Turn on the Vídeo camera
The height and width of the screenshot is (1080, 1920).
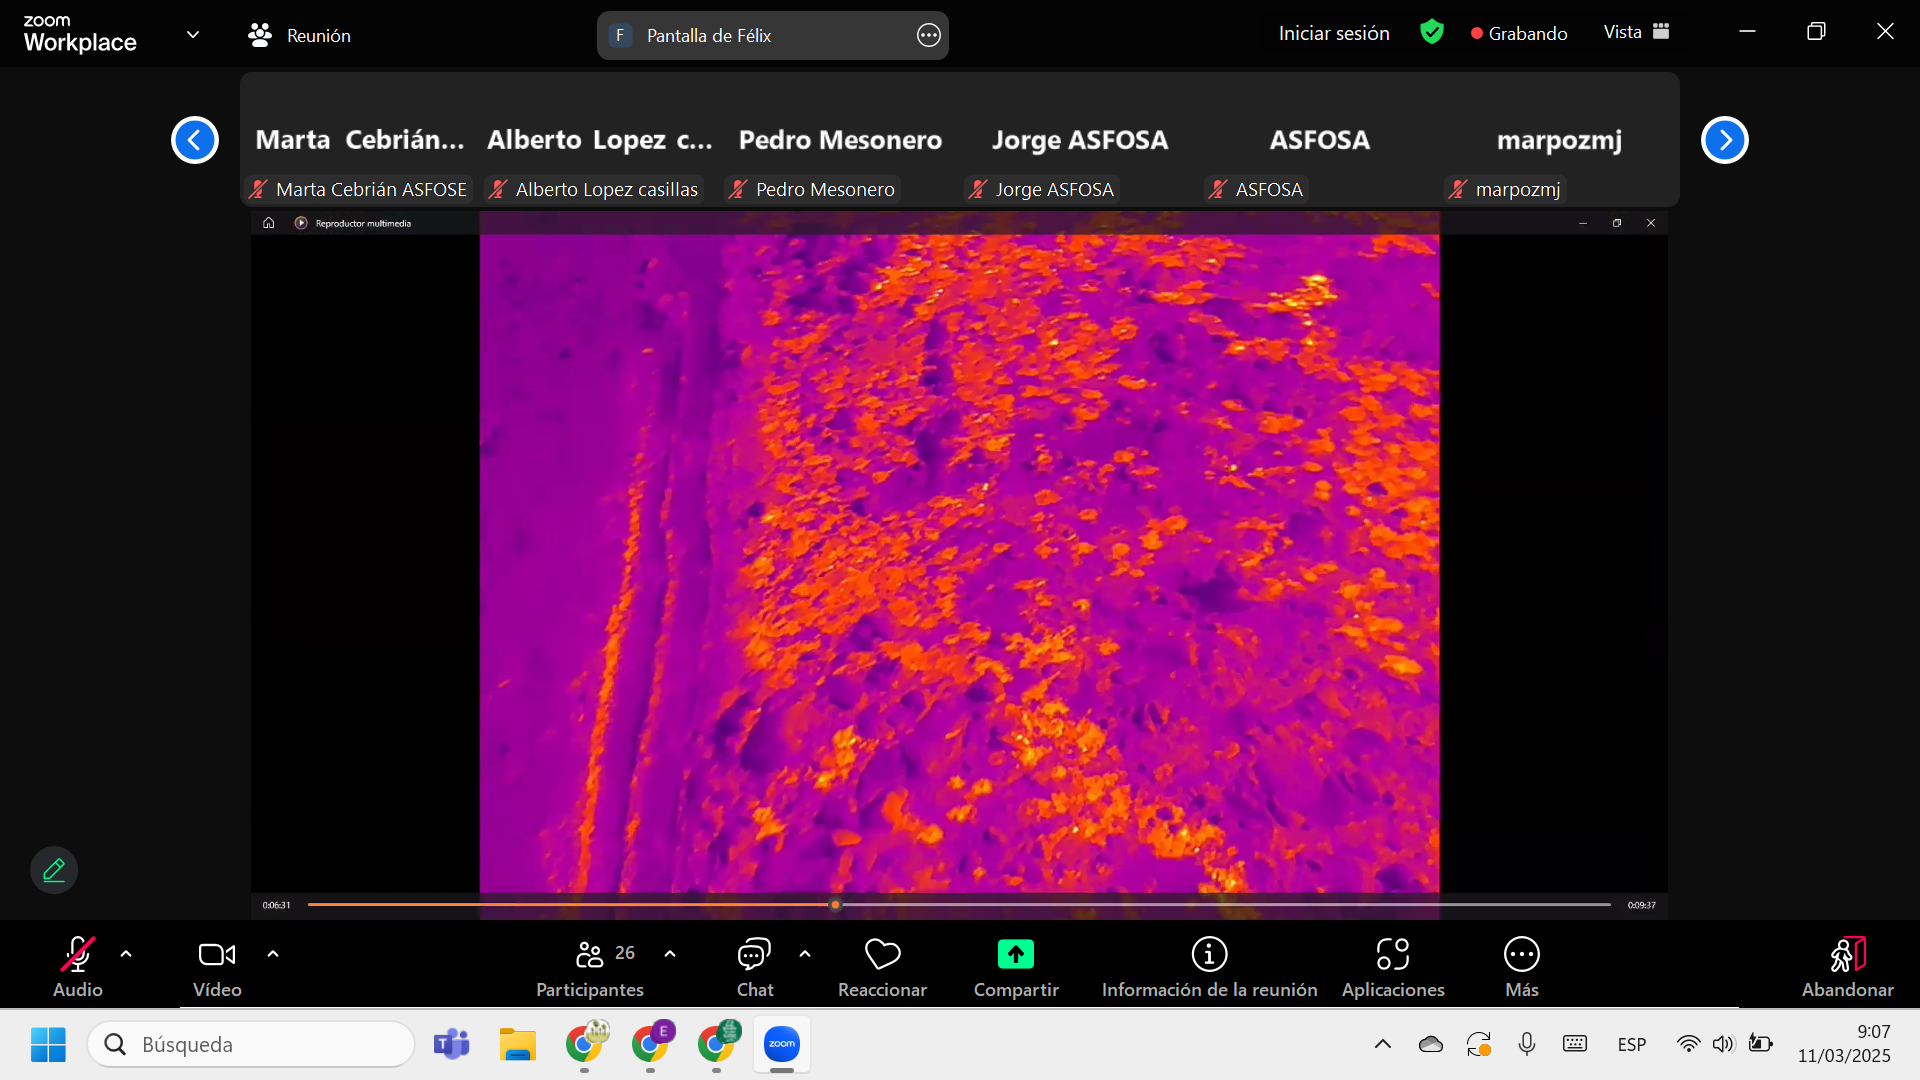point(217,955)
